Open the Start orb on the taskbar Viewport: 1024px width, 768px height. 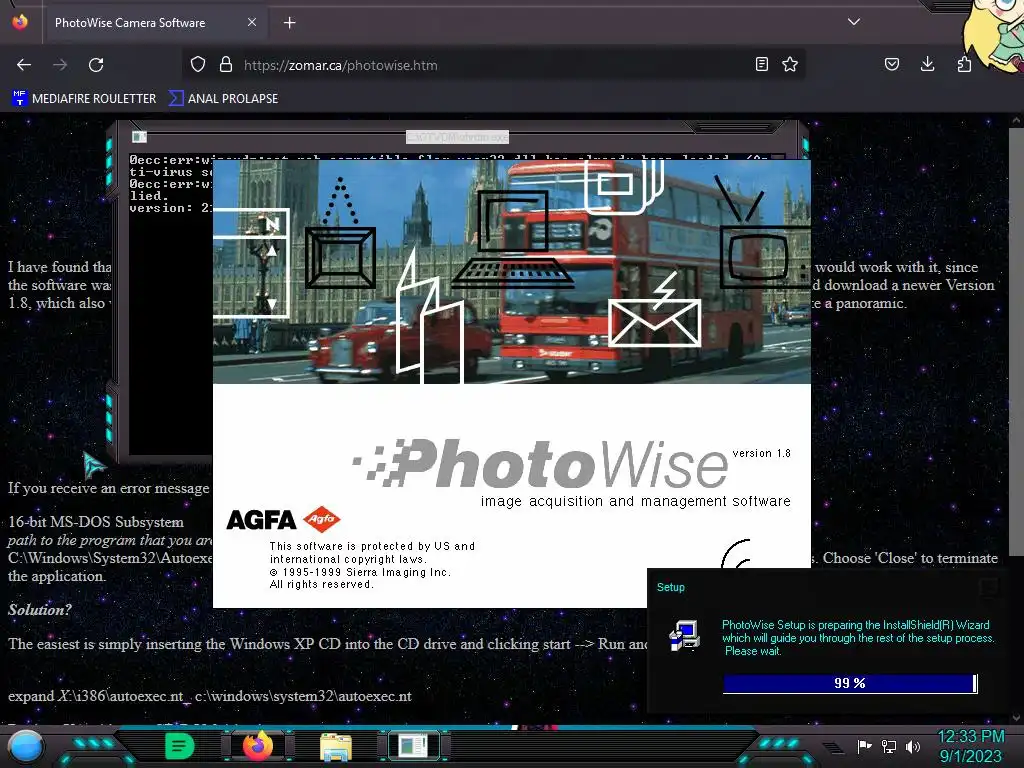pos(26,746)
